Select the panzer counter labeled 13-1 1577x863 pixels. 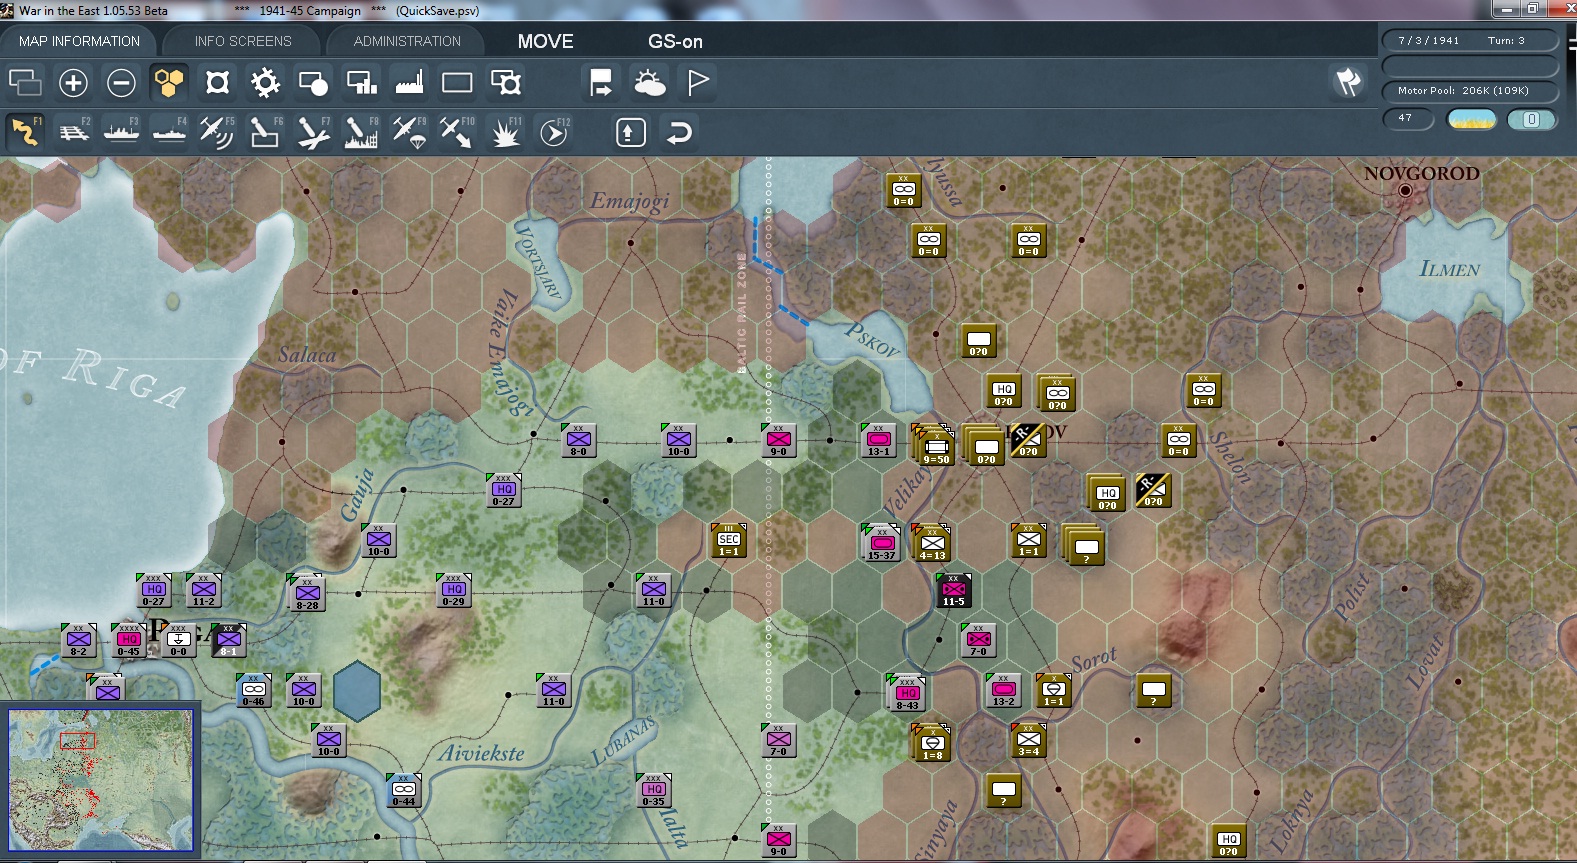point(879,441)
